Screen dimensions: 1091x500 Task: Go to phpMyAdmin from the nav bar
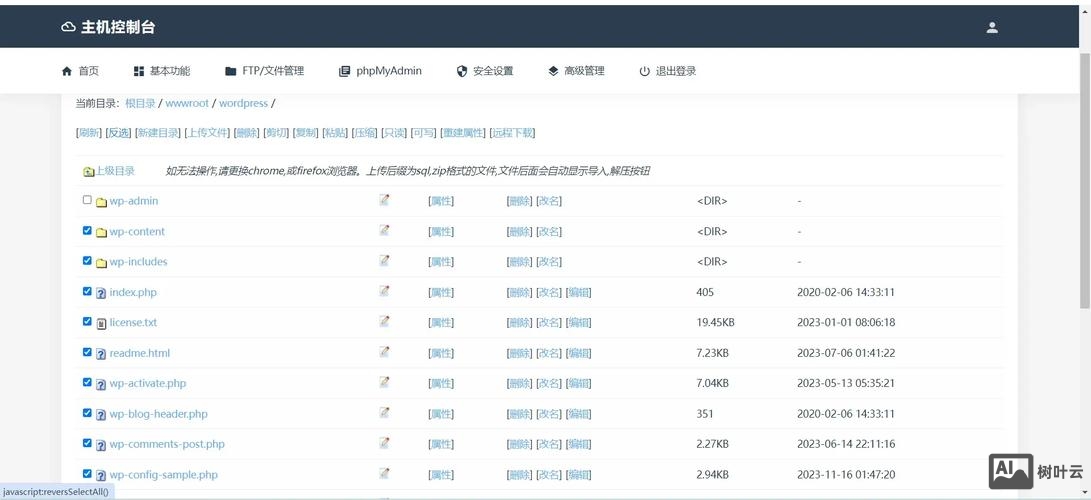point(380,71)
